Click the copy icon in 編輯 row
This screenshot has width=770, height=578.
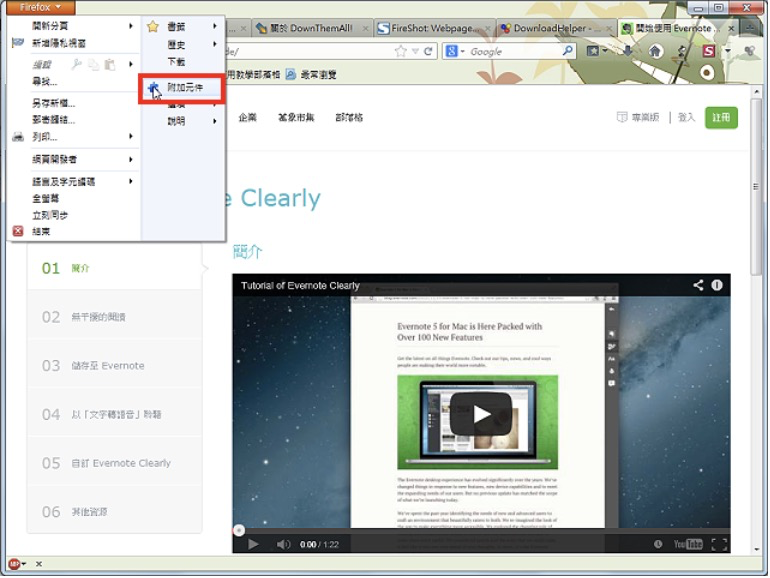93,64
